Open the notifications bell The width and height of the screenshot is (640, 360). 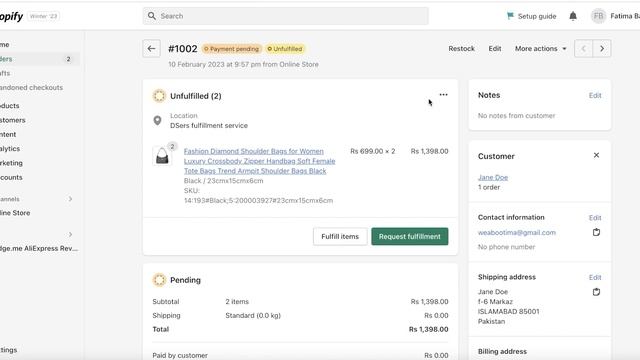point(573,16)
